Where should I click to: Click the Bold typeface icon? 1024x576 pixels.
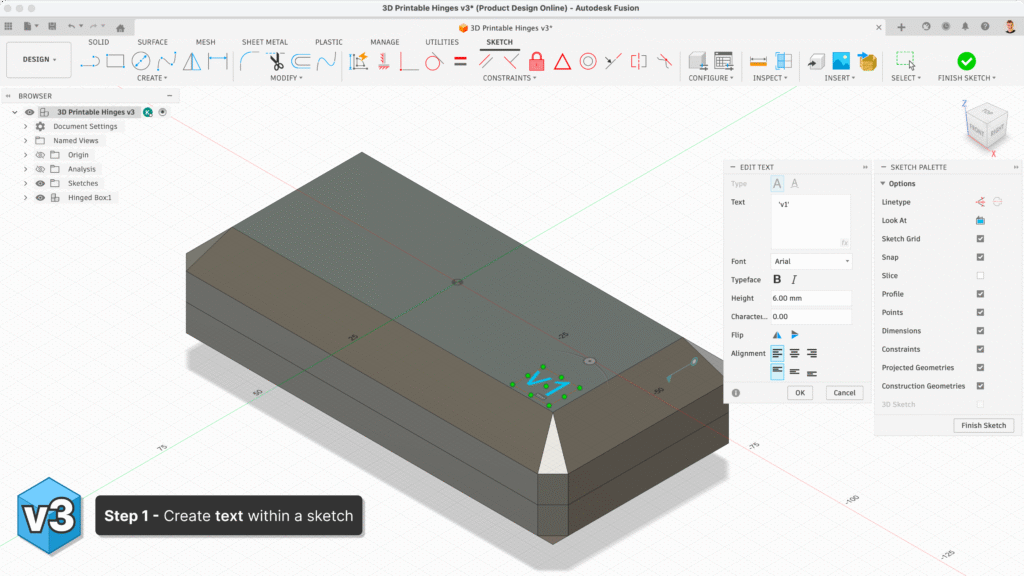(777, 280)
